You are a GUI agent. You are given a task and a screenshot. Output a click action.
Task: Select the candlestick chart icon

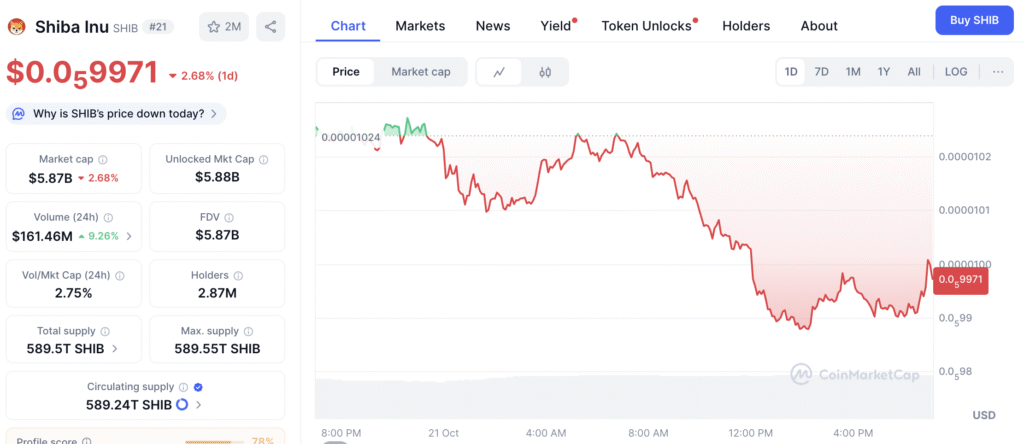point(545,72)
